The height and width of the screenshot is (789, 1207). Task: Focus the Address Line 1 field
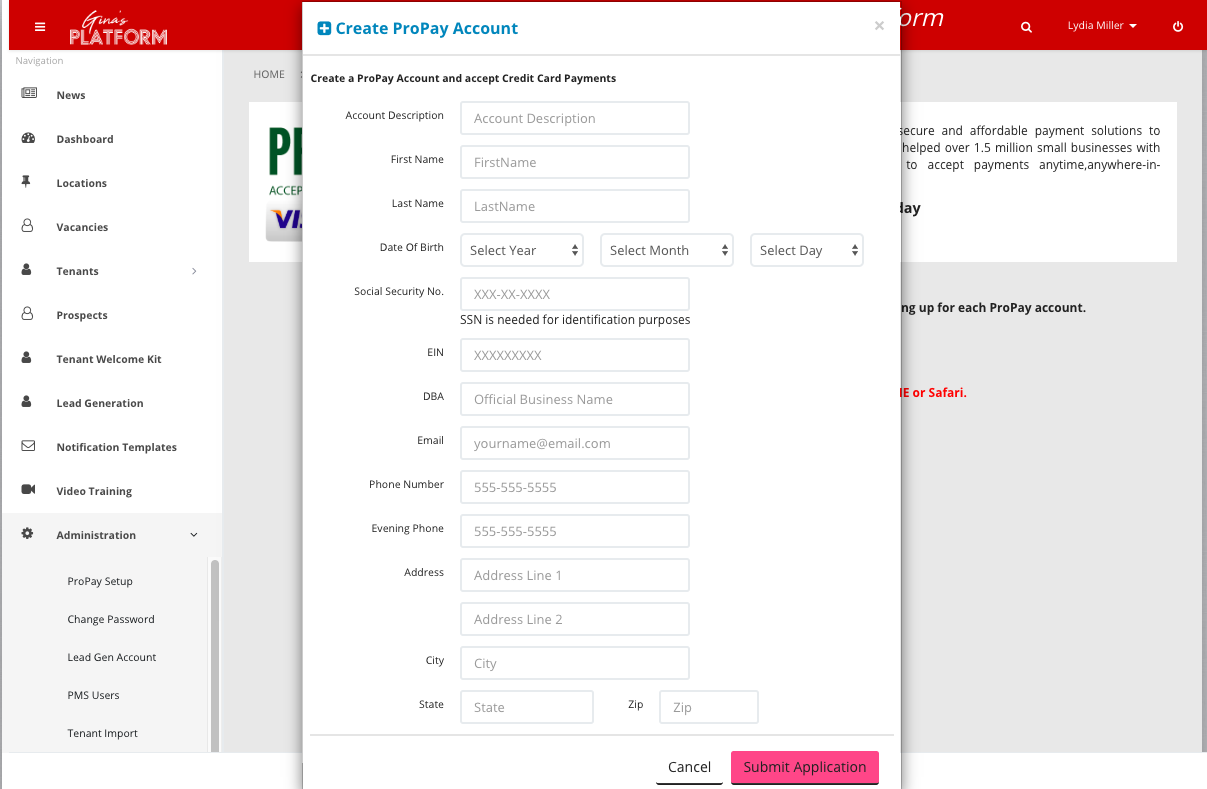[575, 575]
